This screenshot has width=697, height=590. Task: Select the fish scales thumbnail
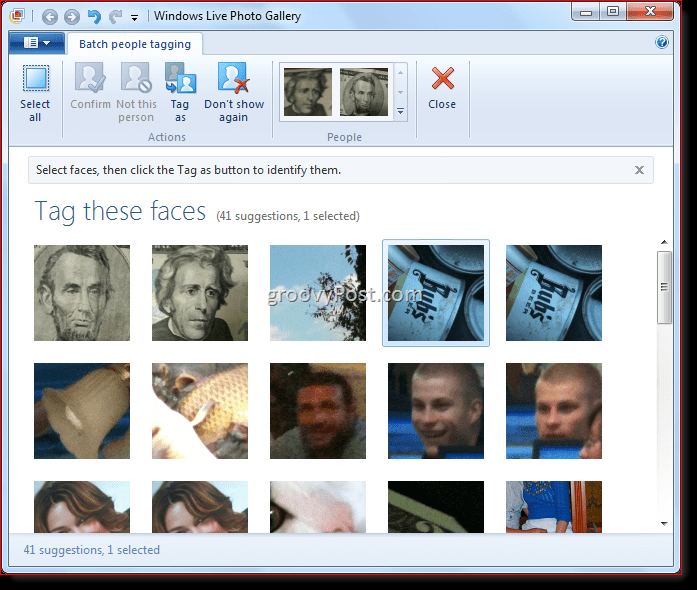tap(200, 411)
